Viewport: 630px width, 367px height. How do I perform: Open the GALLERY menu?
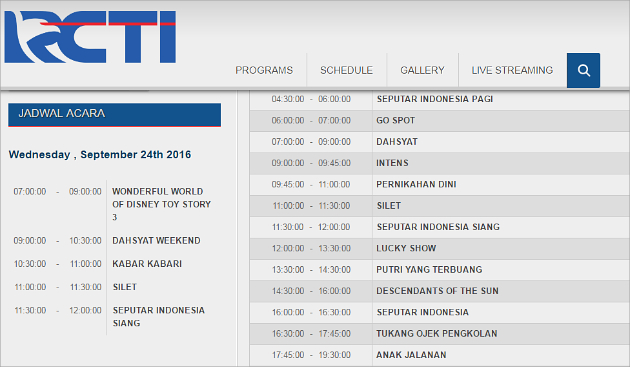click(x=422, y=70)
